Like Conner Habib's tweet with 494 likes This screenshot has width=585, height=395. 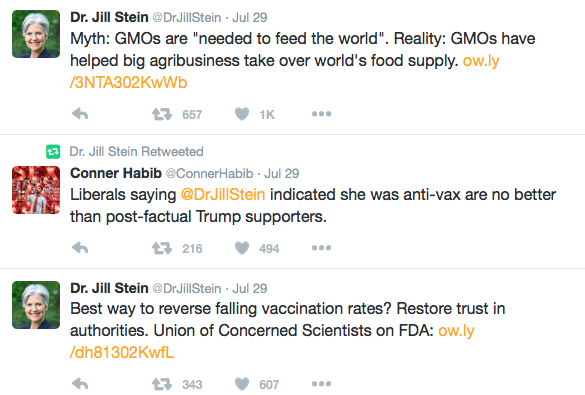242,248
